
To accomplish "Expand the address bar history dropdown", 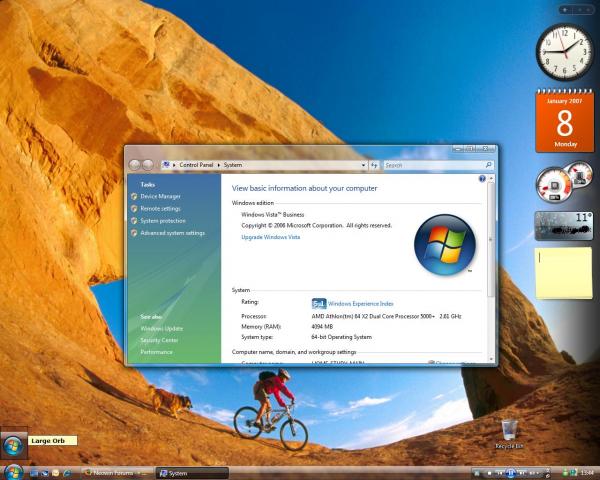I will 363,165.
